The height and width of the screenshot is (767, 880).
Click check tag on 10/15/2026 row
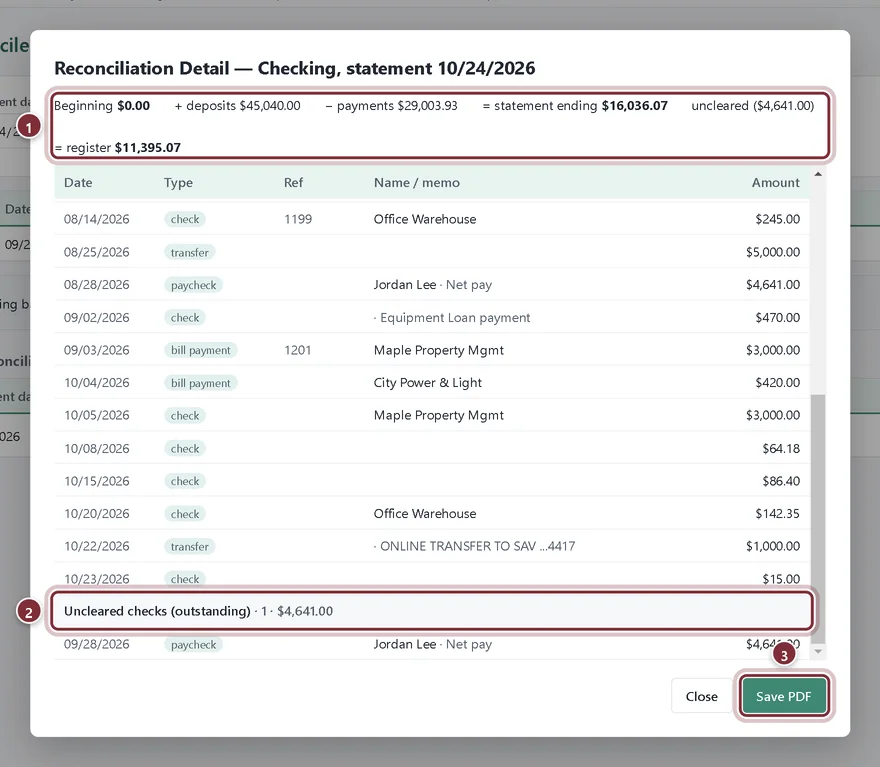tap(185, 481)
